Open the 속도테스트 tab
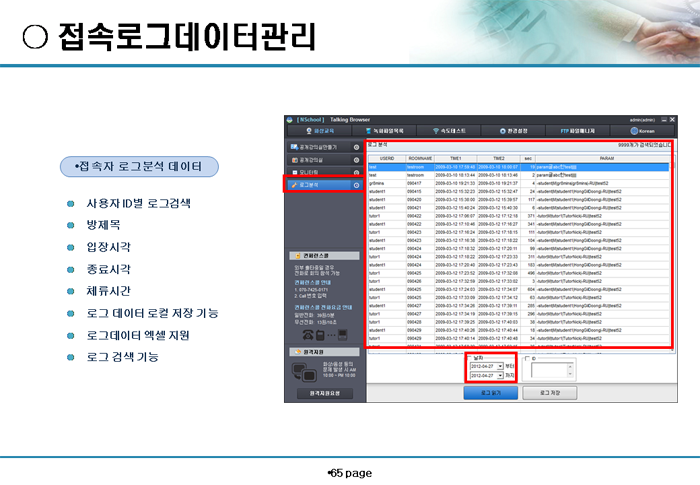This screenshot has width=700, height=485. point(449,131)
